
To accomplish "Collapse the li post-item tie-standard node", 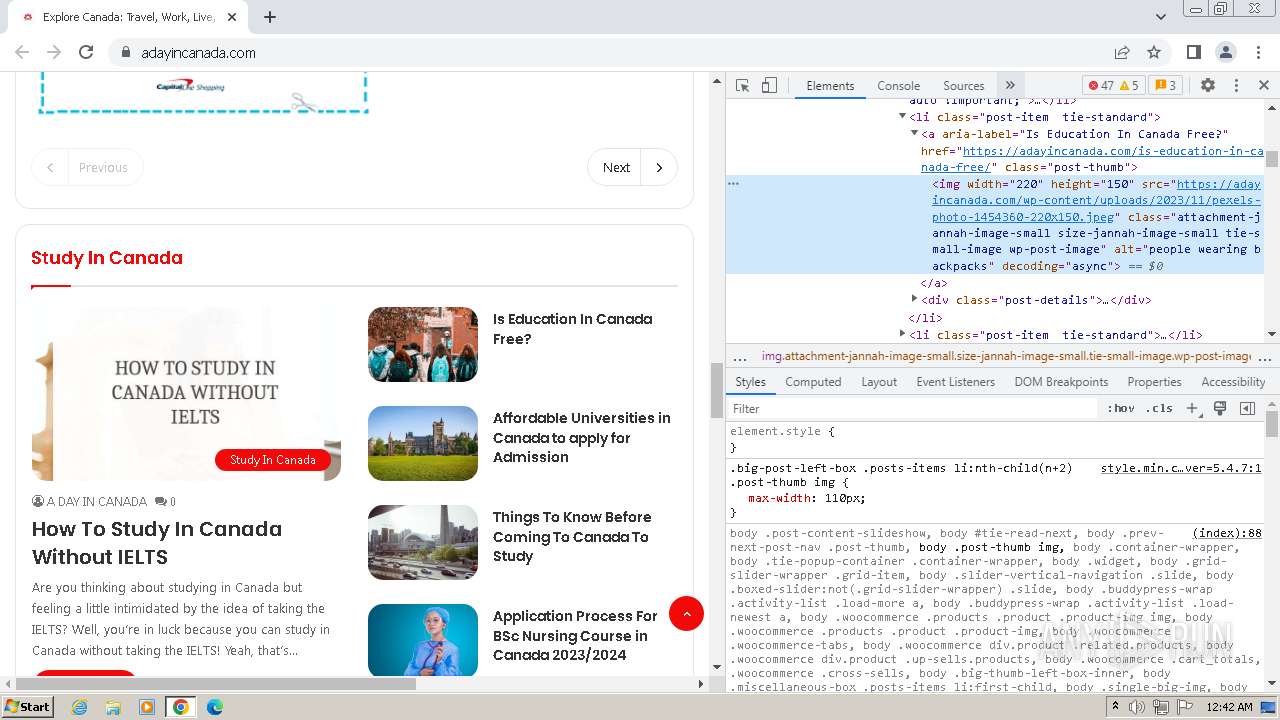I will (902, 117).
